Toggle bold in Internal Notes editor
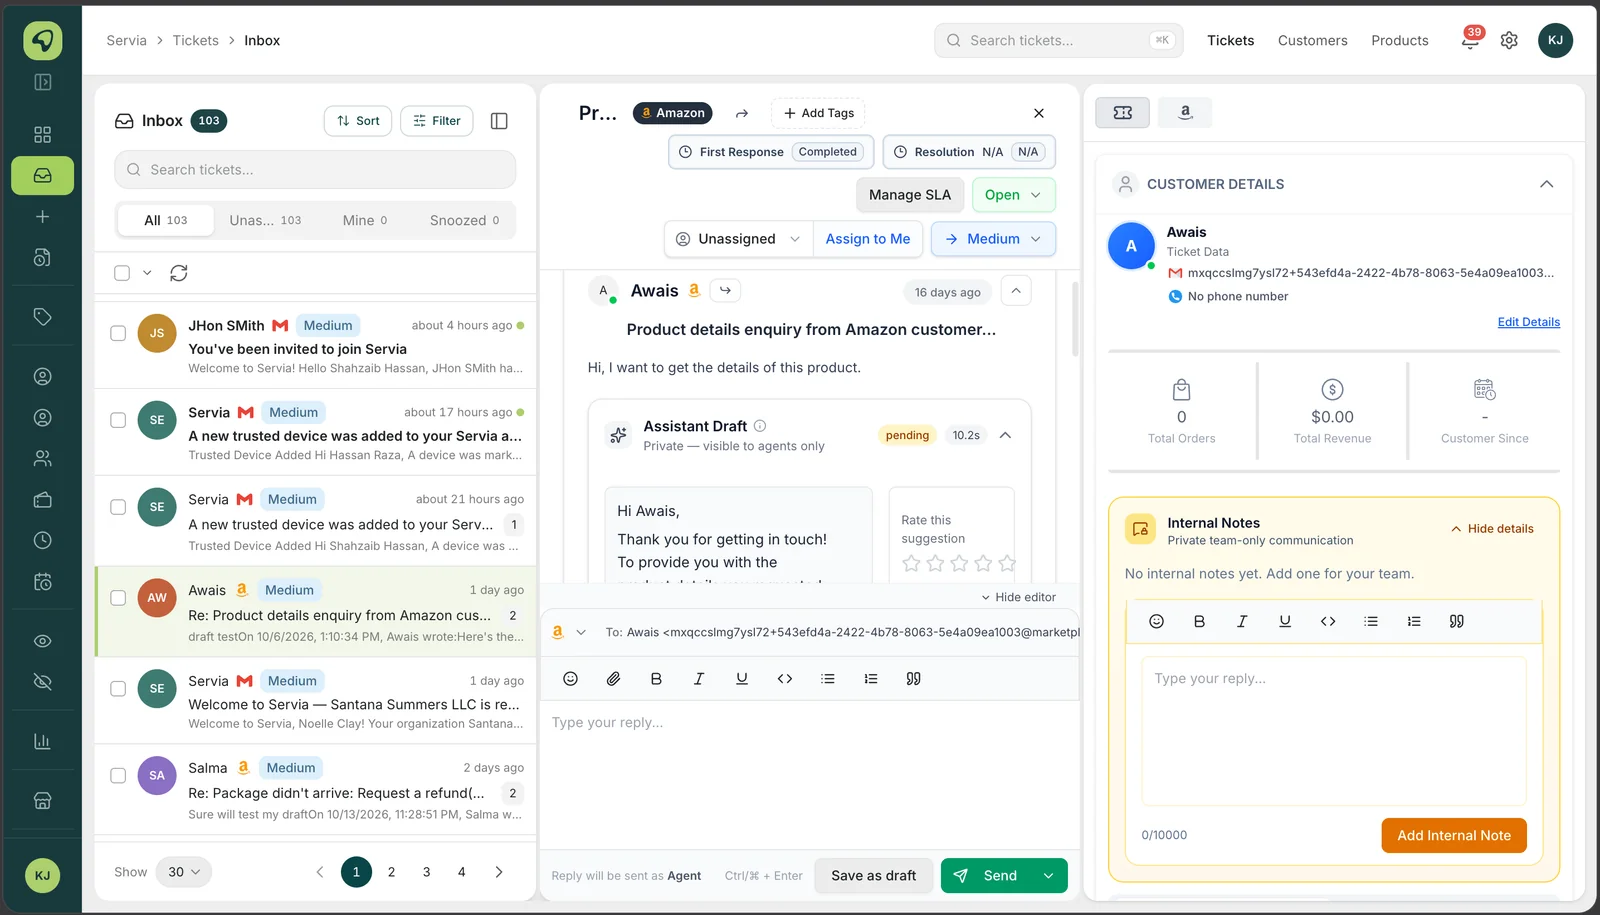Image resolution: width=1600 pixels, height=915 pixels. 1199,621
